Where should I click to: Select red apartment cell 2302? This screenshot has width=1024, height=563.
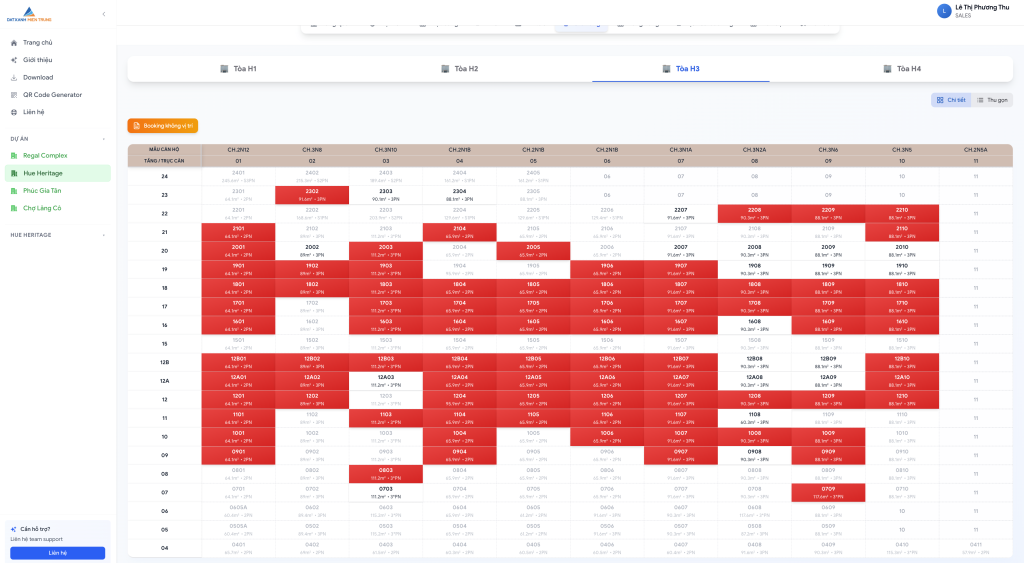pyautogui.click(x=312, y=194)
